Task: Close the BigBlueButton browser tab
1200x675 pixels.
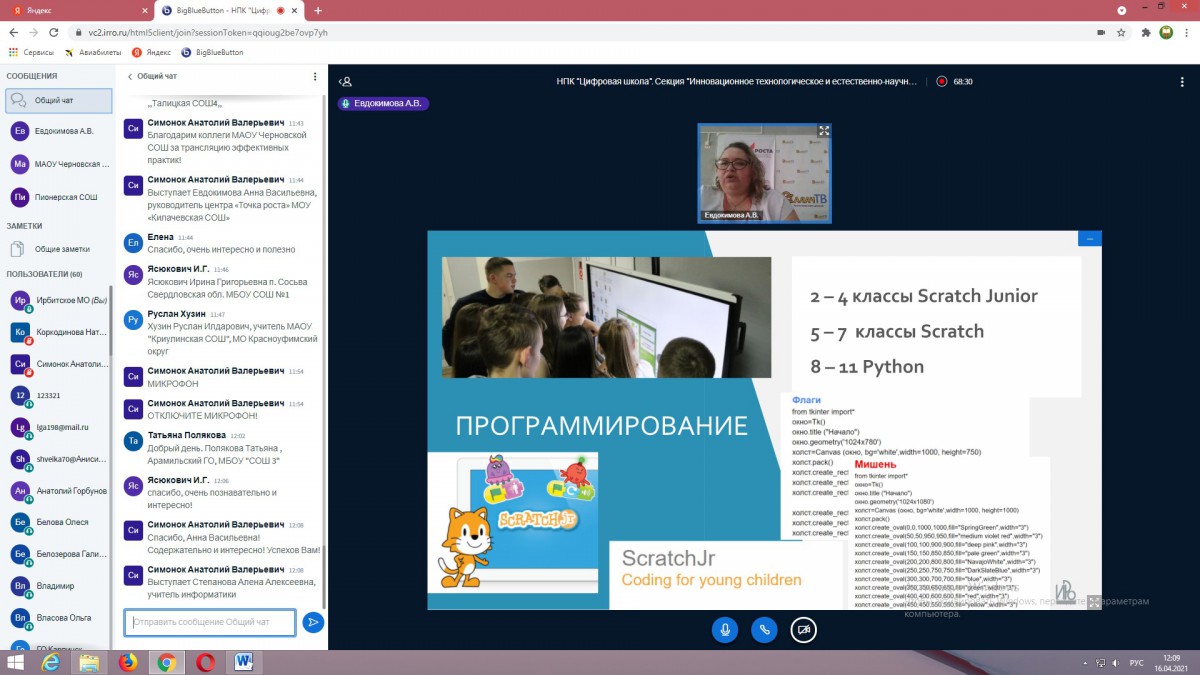Action: click(293, 11)
